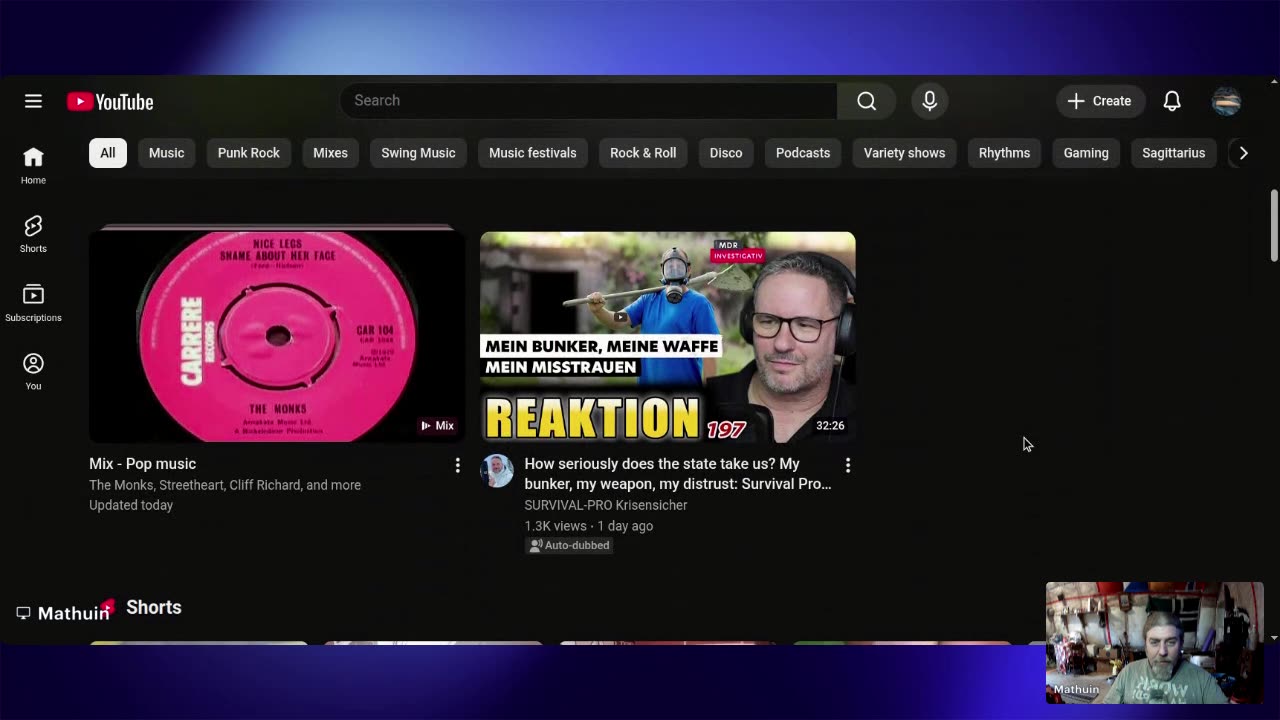The height and width of the screenshot is (720, 1280).
Task: Start voice search with the microphone
Action: (x=929, y=101)
